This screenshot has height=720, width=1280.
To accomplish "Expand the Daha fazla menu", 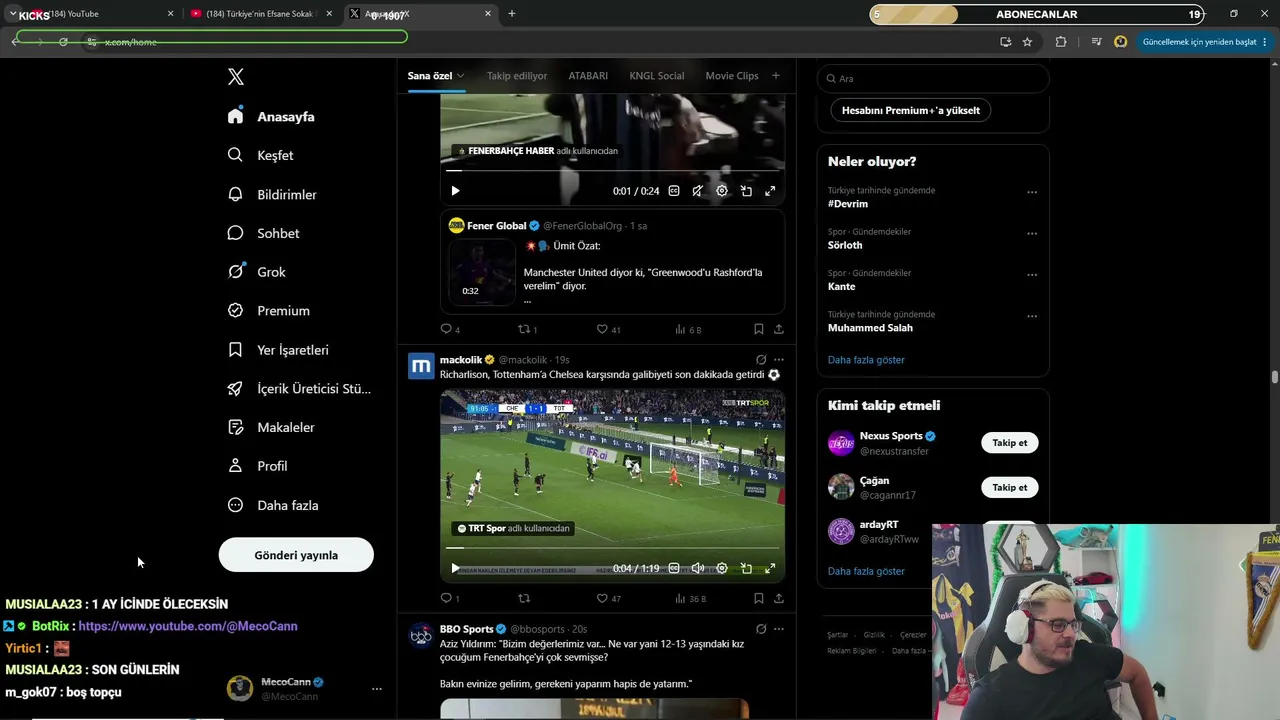I will coord(273,505).
